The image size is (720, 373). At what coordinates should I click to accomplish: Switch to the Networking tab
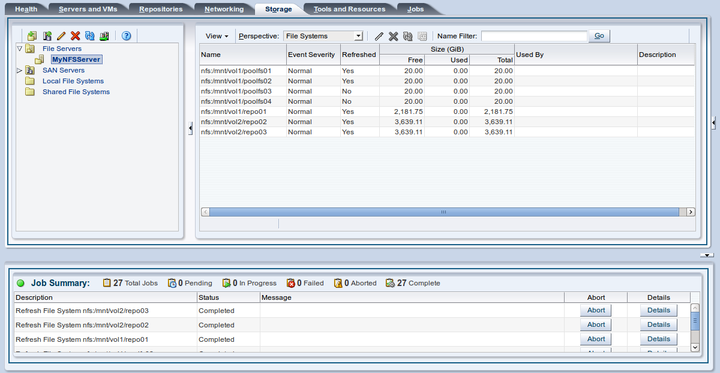(224, 9)
